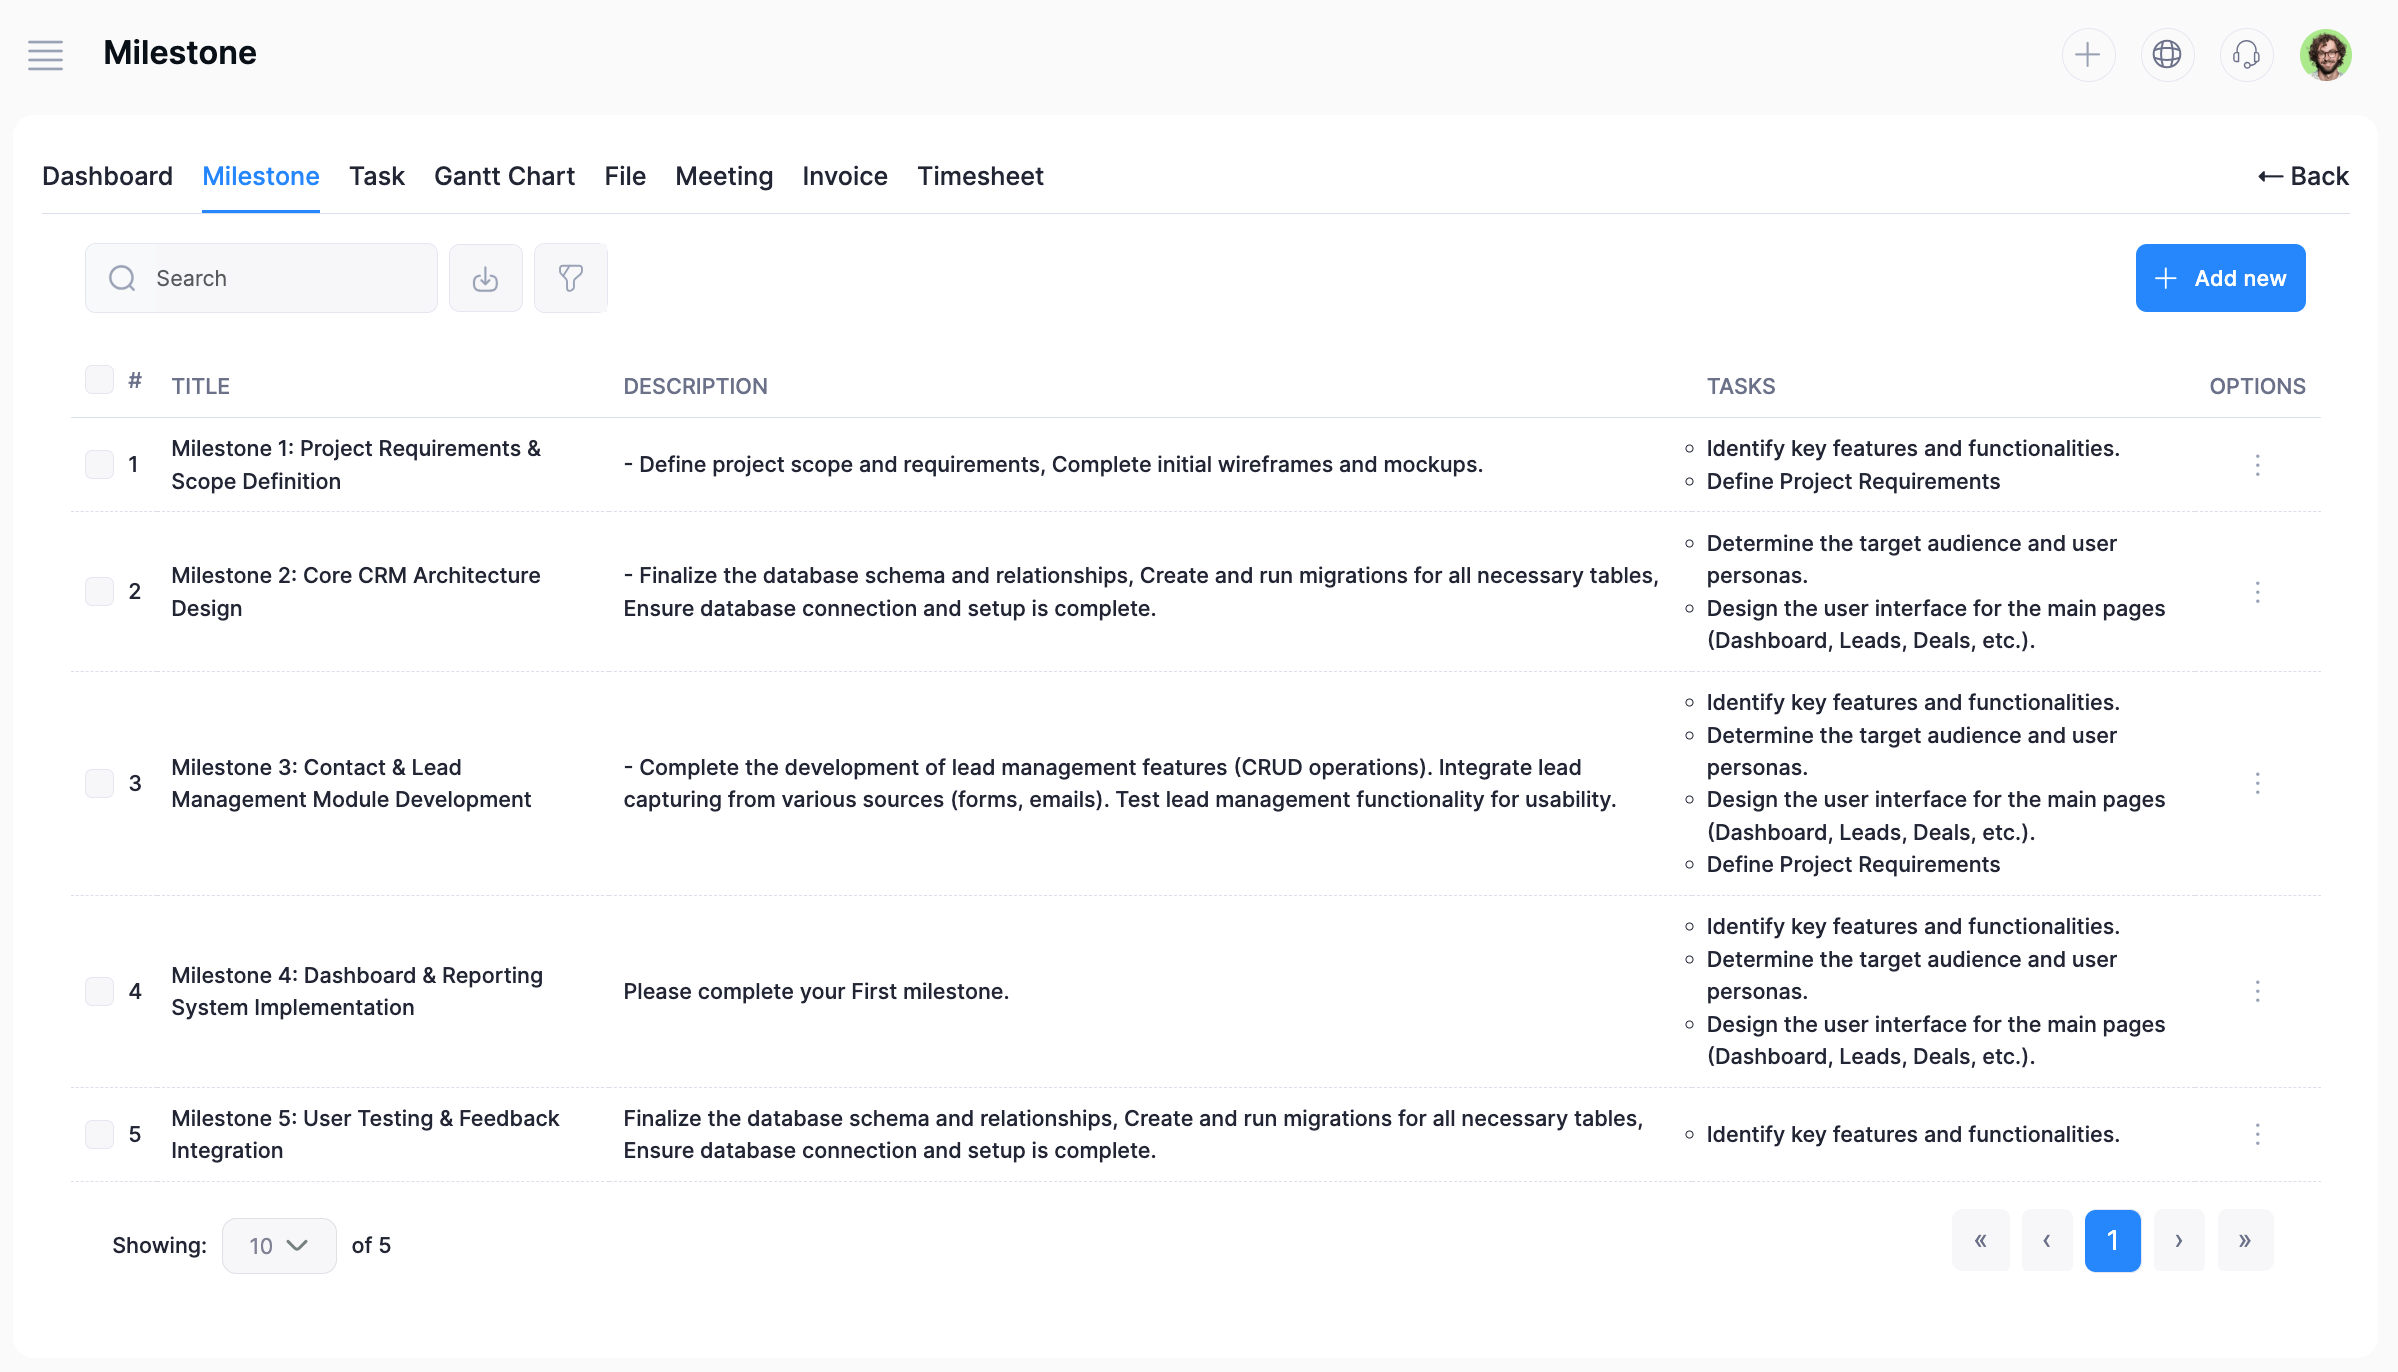2398x1372 pixels.
Task: Open the user profile avatar menu
Action: pyautogui.click(x=2325, y=55)
